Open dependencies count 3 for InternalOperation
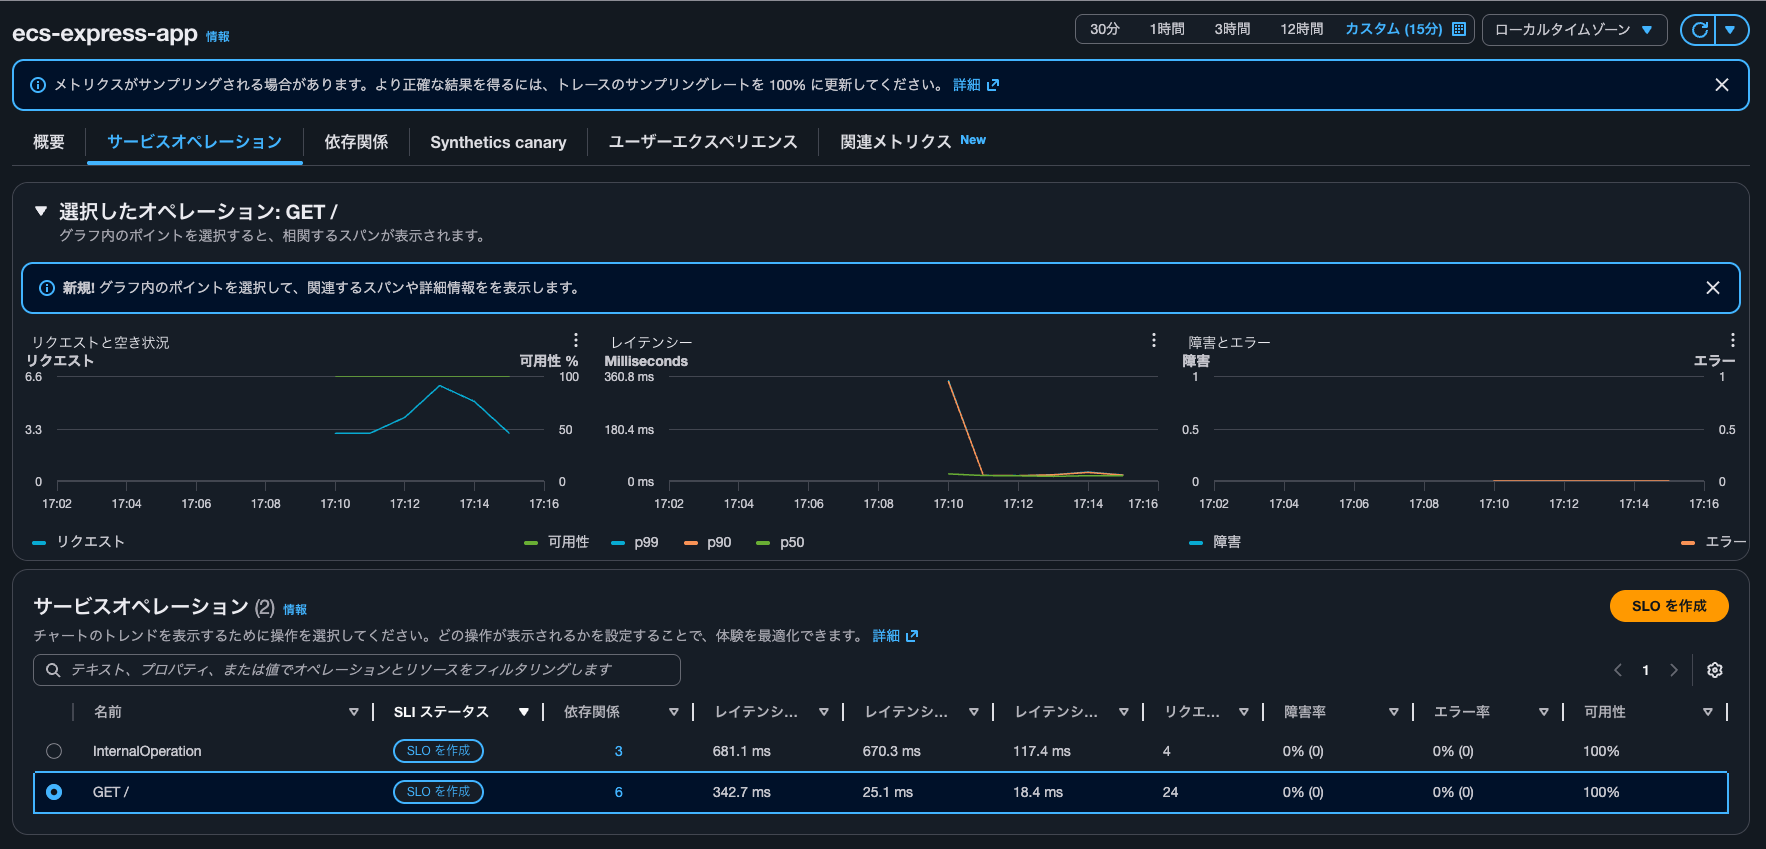1766x849 pixels. [x=618, y=751]
